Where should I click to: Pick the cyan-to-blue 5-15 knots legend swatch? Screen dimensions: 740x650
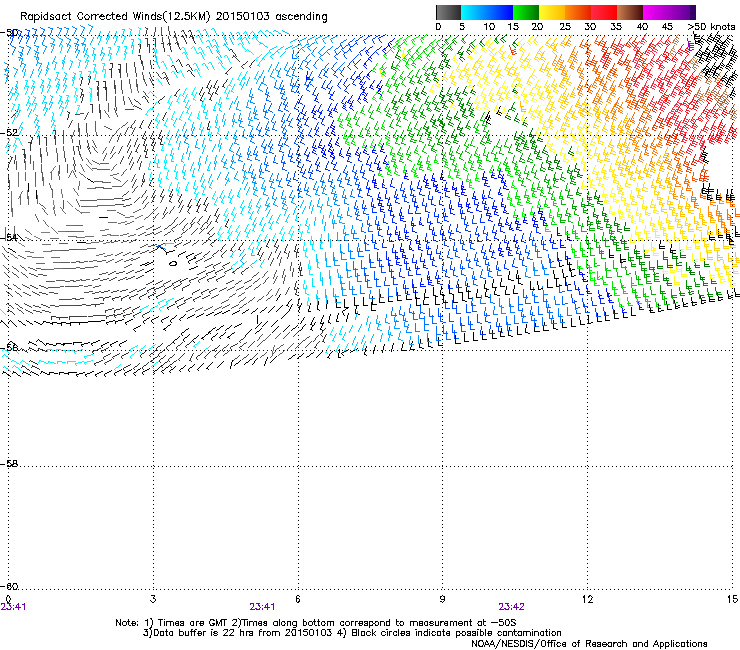487,12
